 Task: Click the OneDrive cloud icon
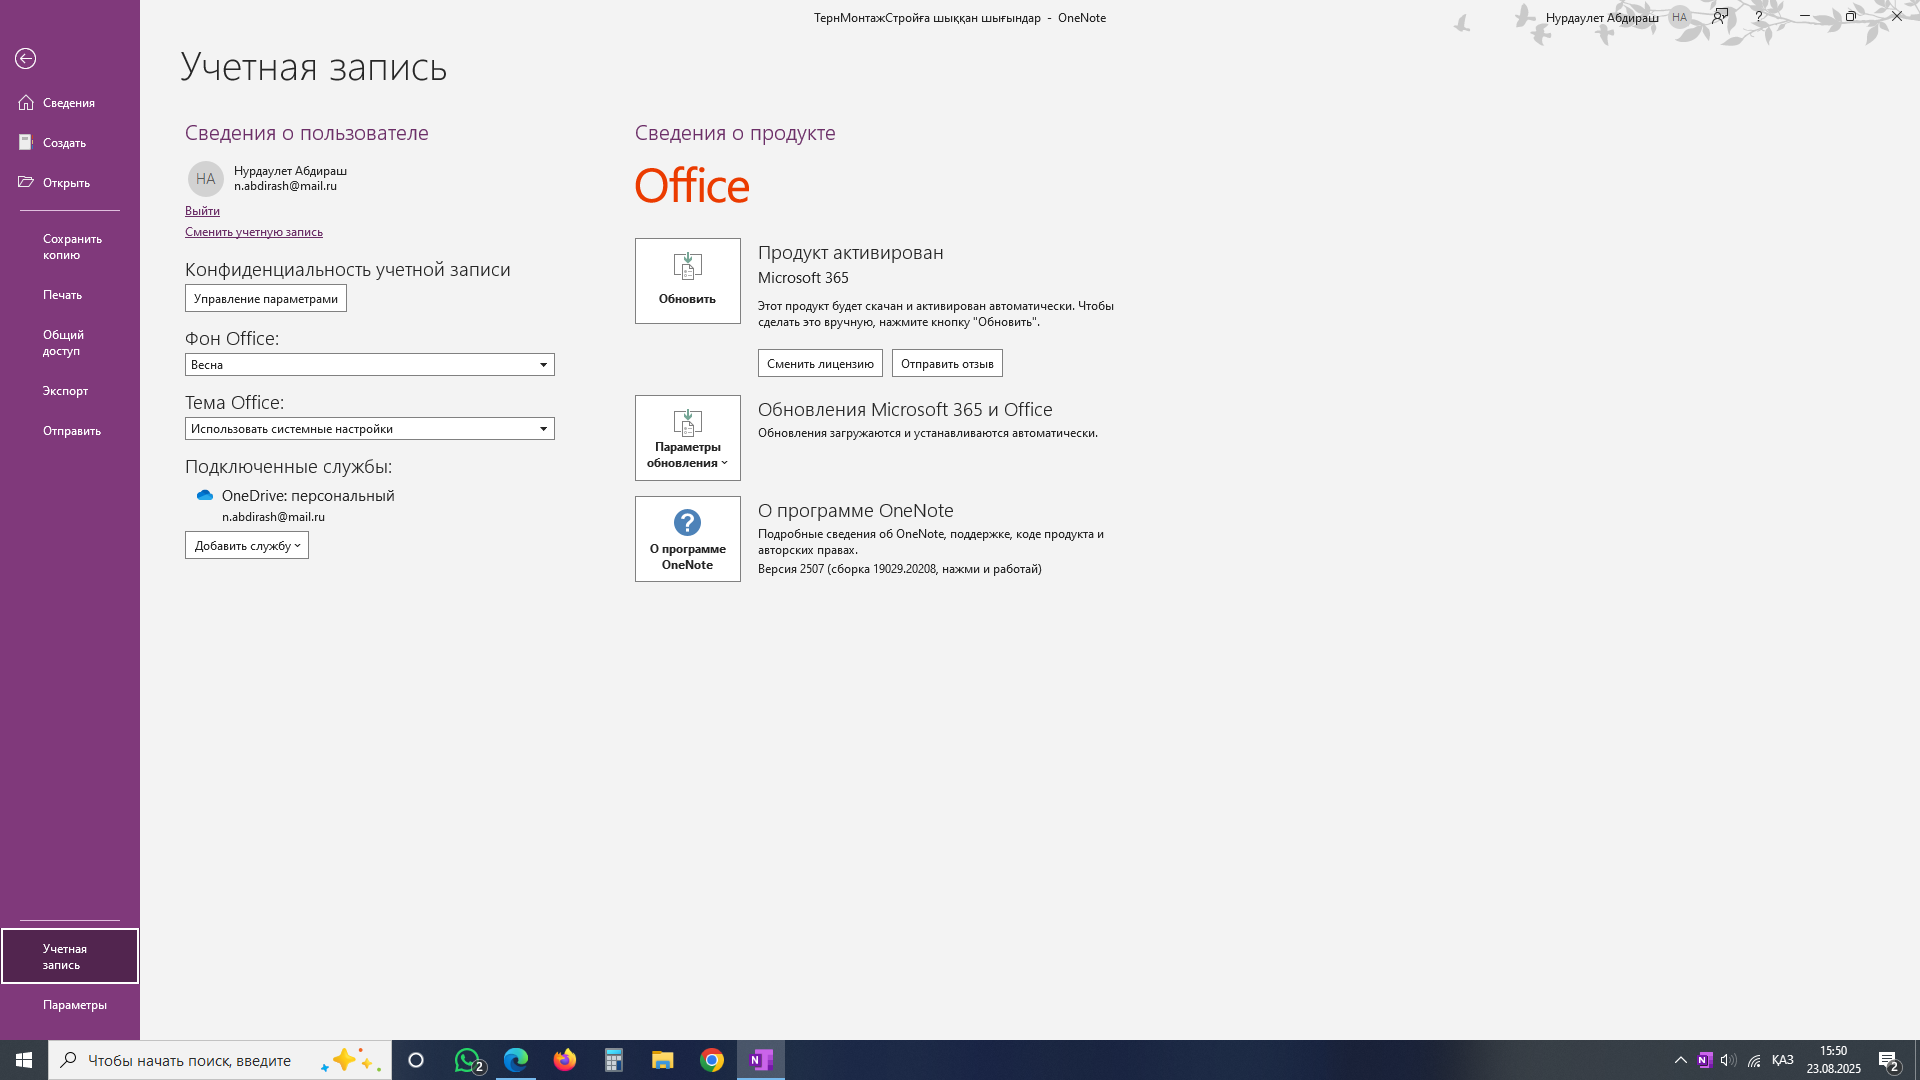coord(205,496)
